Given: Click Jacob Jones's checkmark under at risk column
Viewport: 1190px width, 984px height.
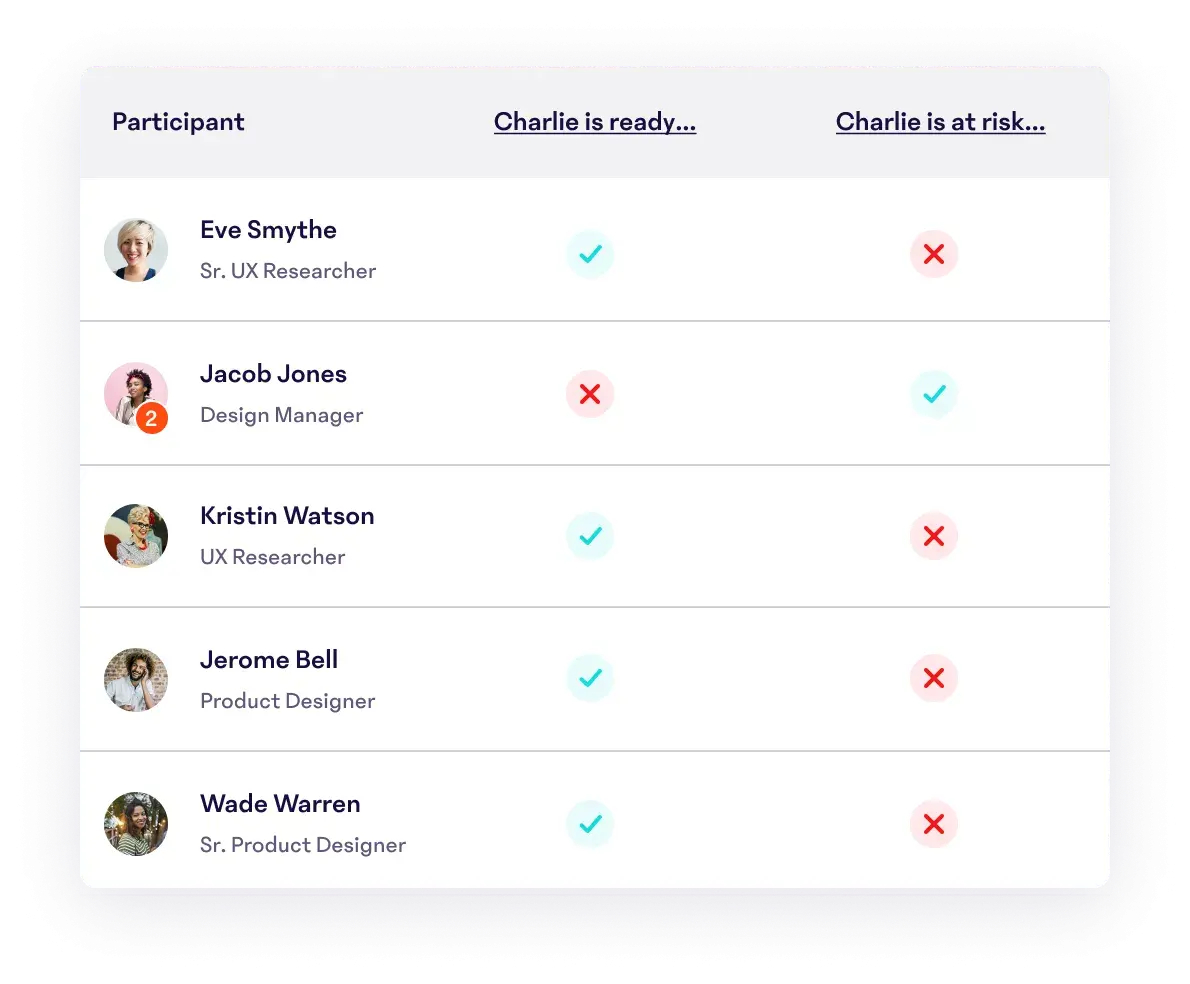Looking at the screenshot, I should tap(933, 394).
